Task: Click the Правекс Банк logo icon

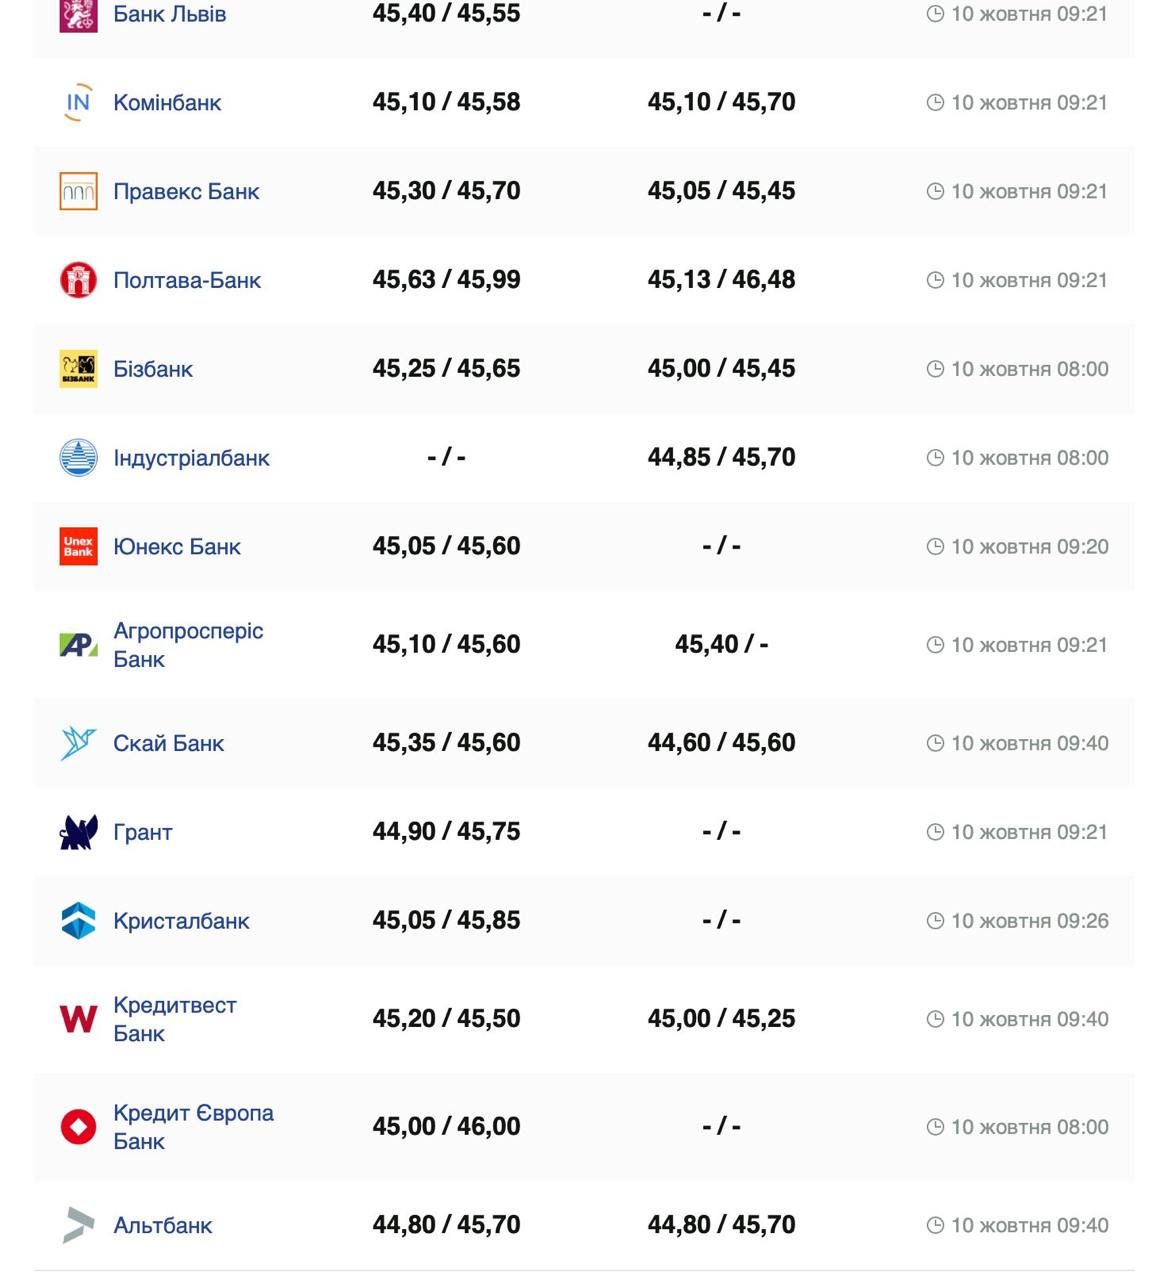Action: click(x=78, y=191)
